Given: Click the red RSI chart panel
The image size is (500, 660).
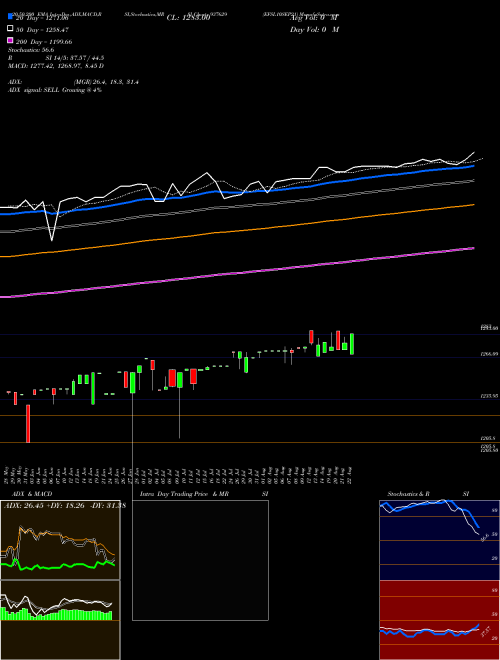Looking at the screenshot, I should [x=439, y=620].
